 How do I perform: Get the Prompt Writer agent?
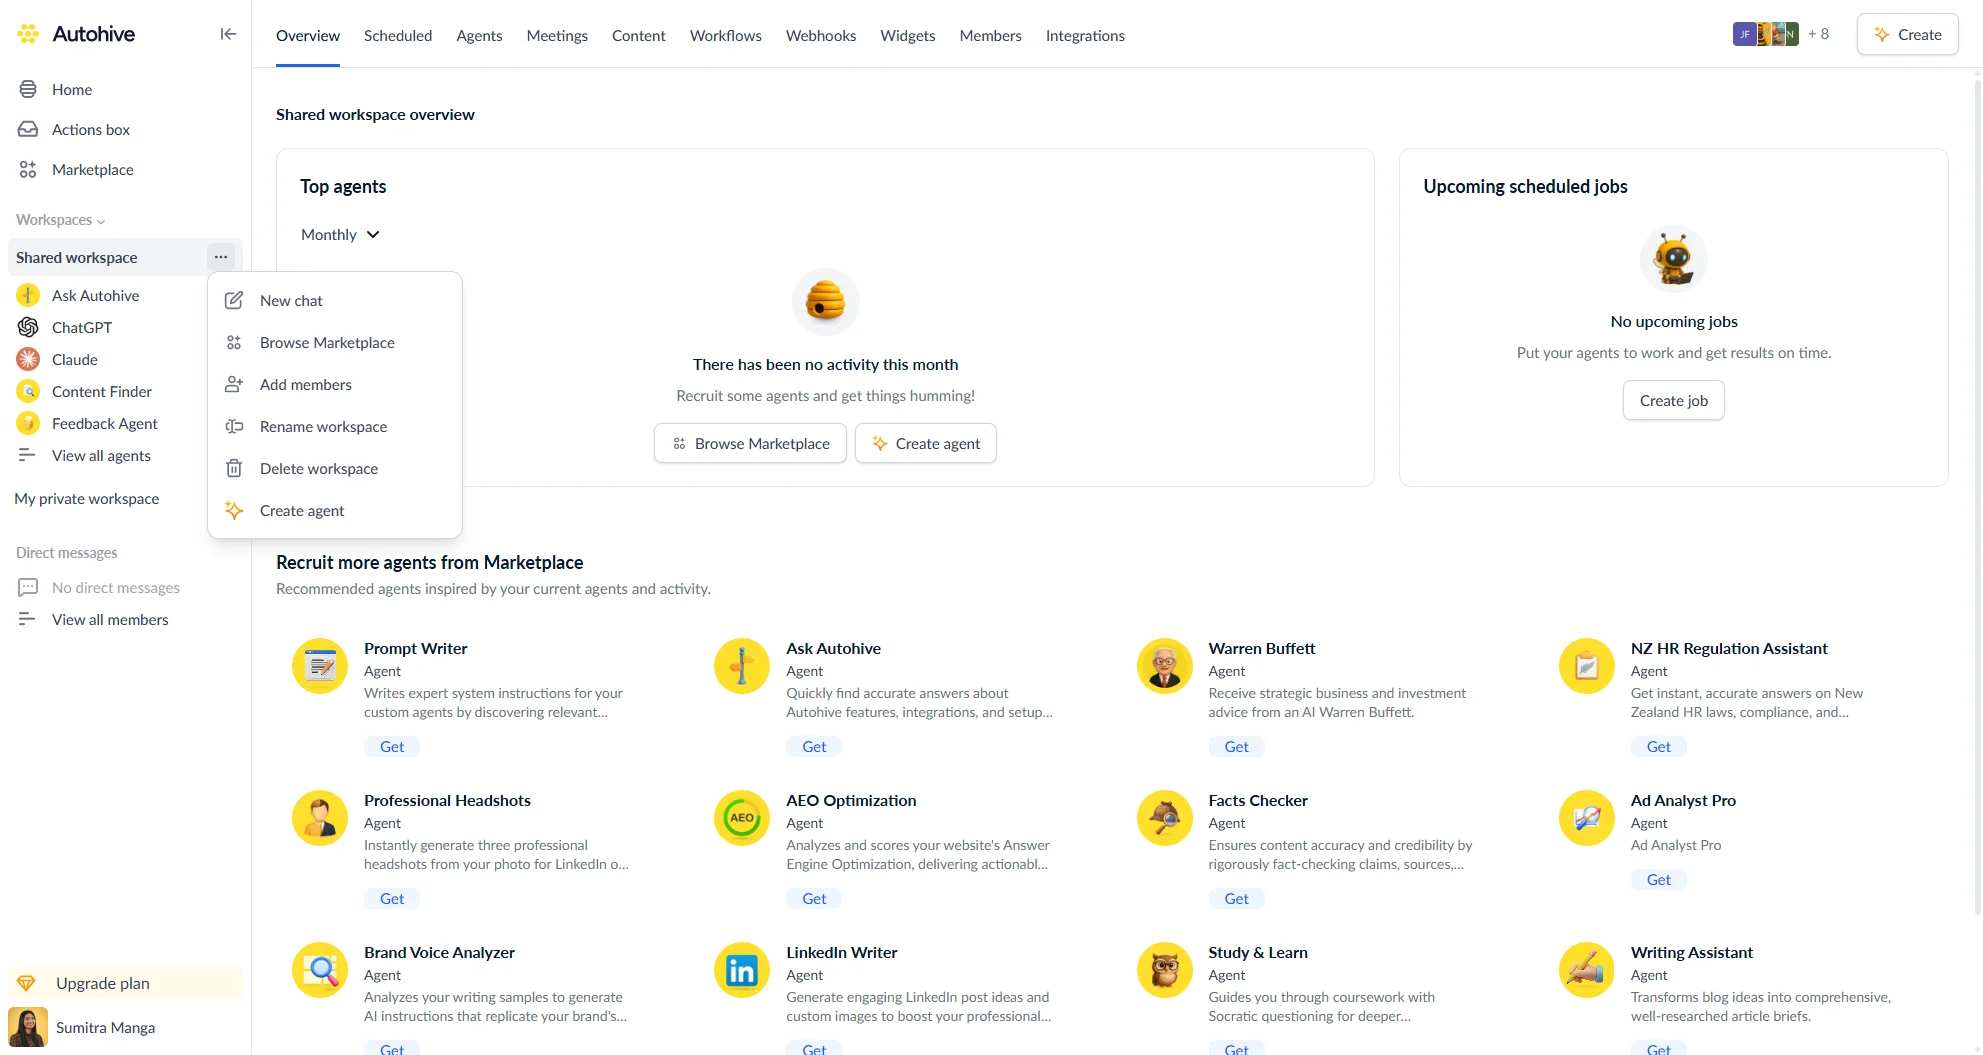[x=392, y=747]
